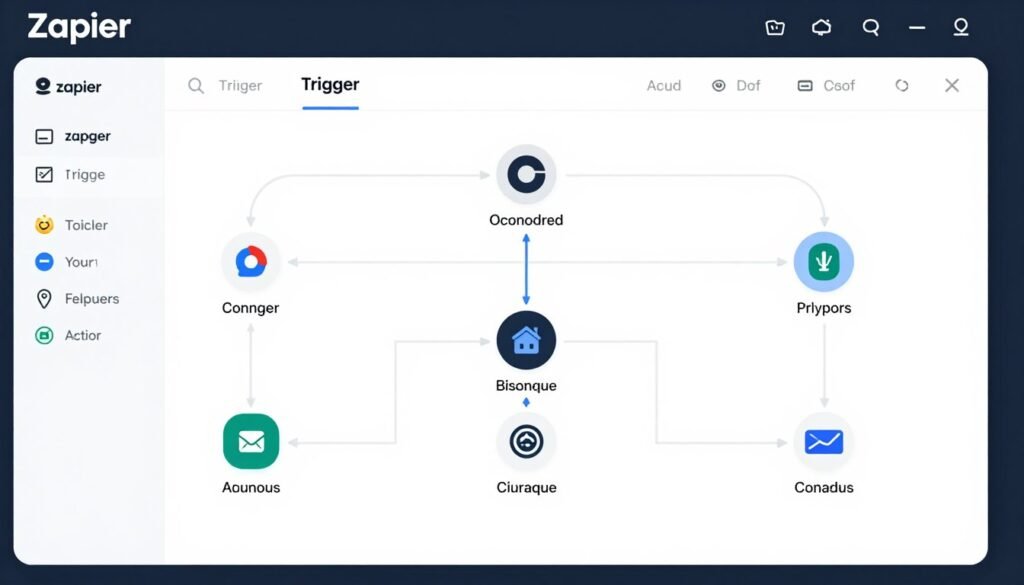The image size is (1024, 585).
Task: Open the Csof header option
Action: (x=839, y=86)
